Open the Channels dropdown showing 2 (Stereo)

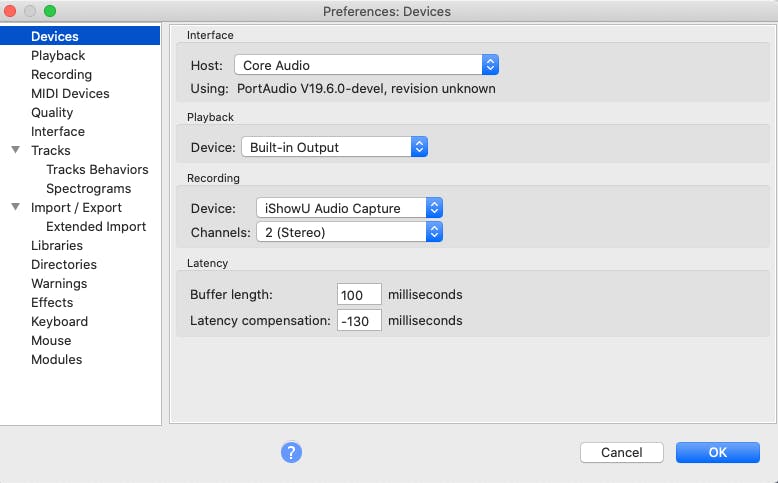pyautogui.click(x=349, y=232)
